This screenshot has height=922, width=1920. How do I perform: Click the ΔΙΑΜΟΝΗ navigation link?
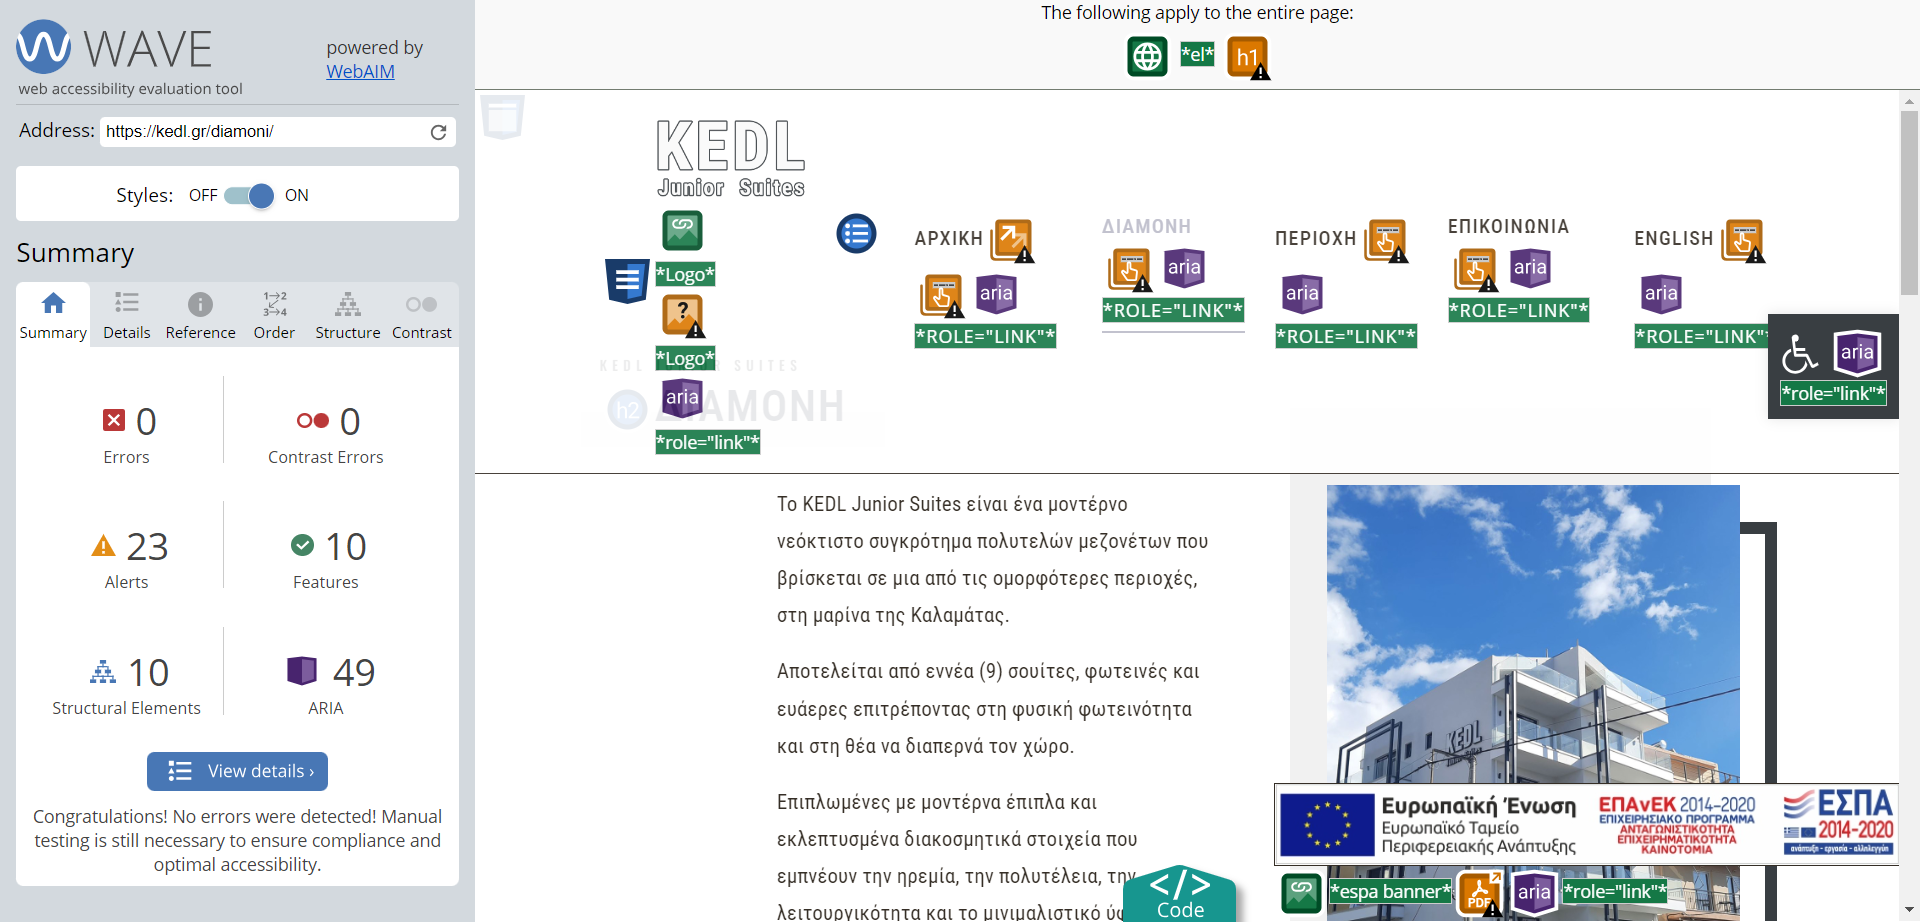(x=1147, y=227)
